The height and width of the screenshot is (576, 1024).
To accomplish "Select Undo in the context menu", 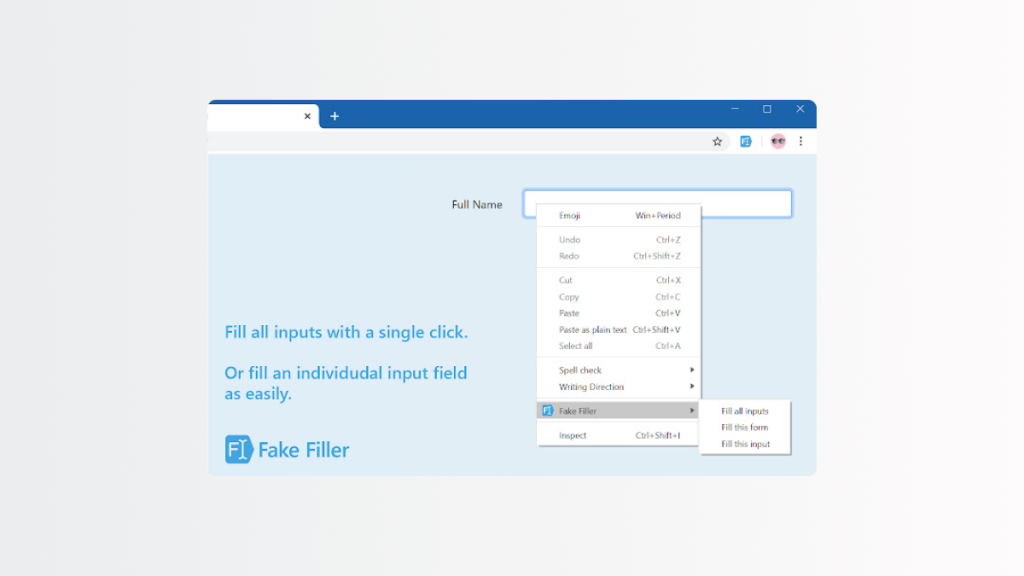I will point(619,240).
